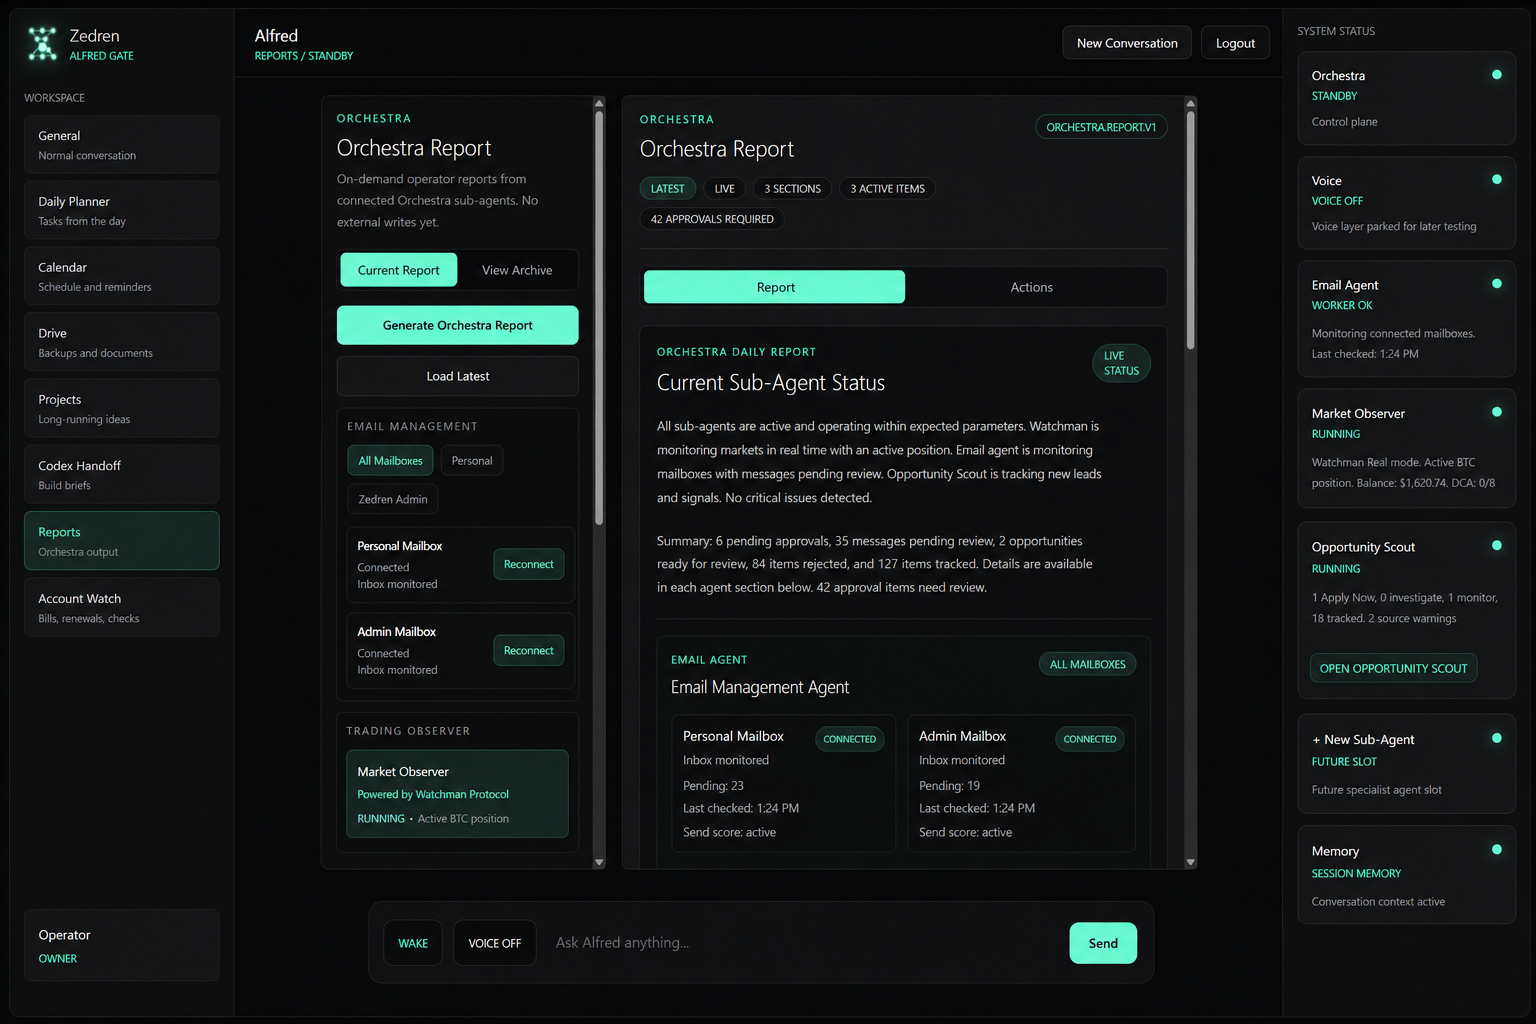
Task: Toggle the VOICE OFF button
Action: point(495,943)
